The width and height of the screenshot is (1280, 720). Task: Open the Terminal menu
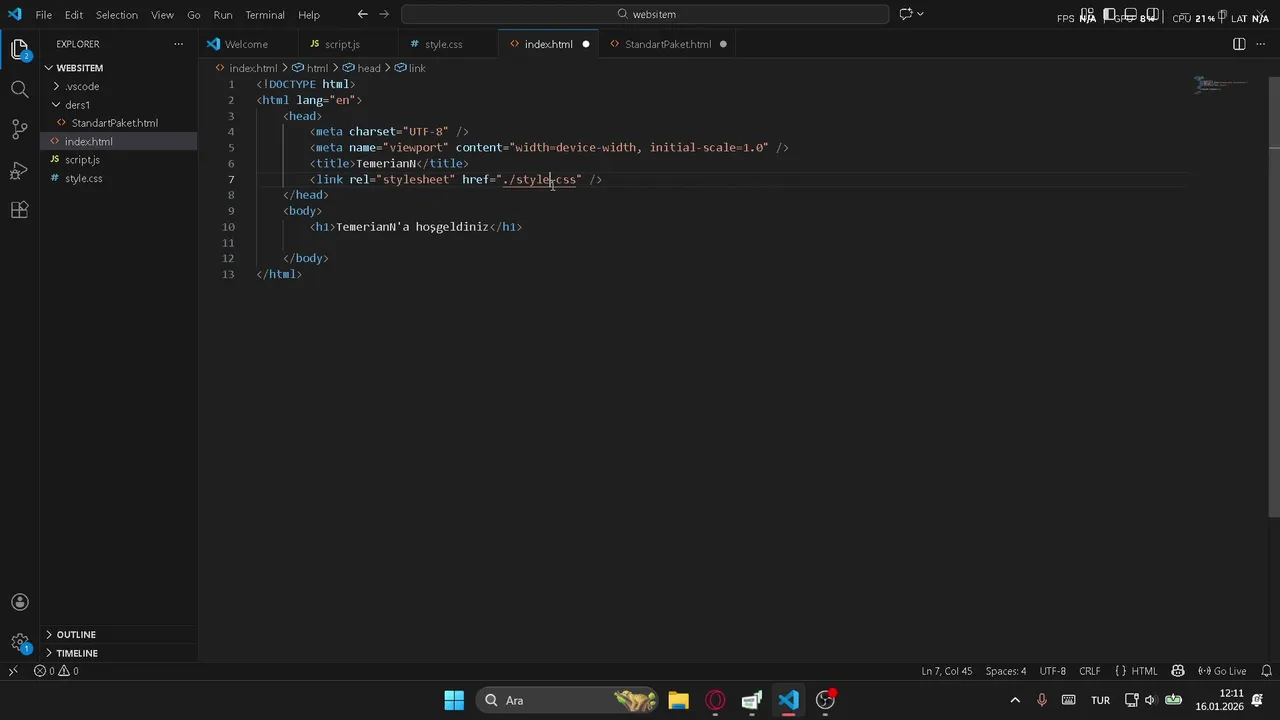coord(265,15)
